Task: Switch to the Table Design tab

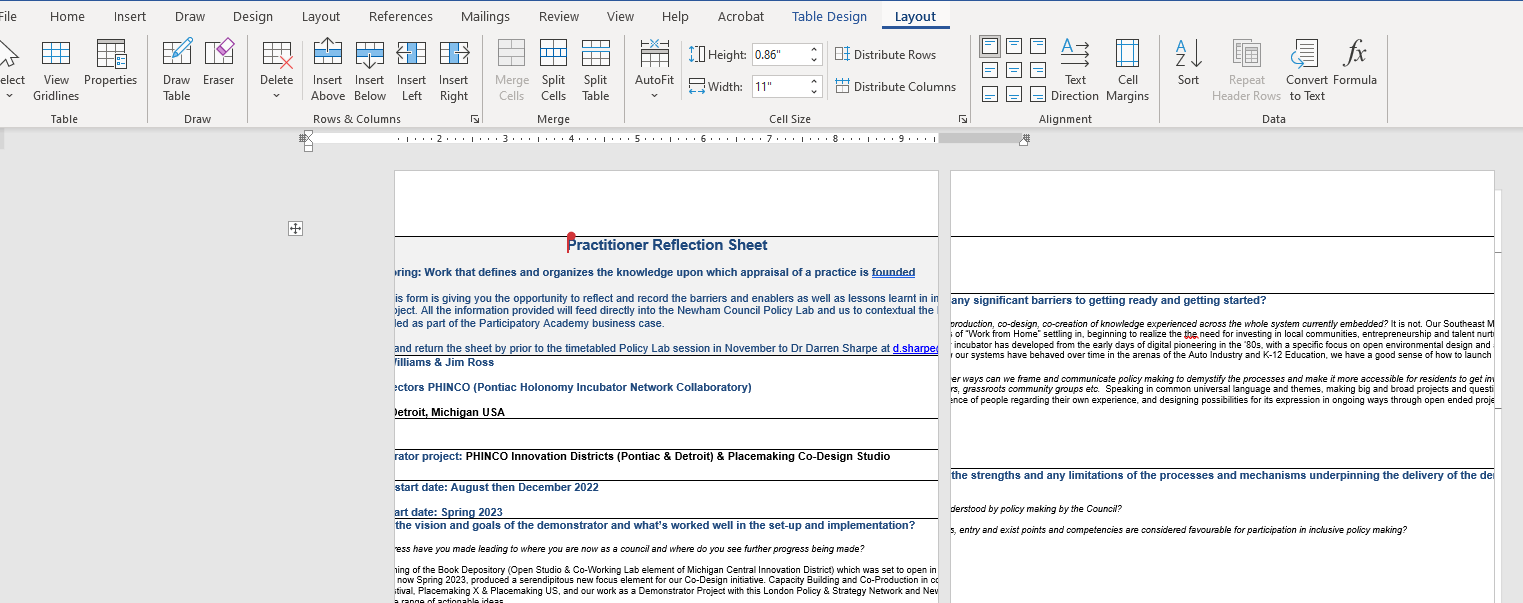Action: [830, 17]
